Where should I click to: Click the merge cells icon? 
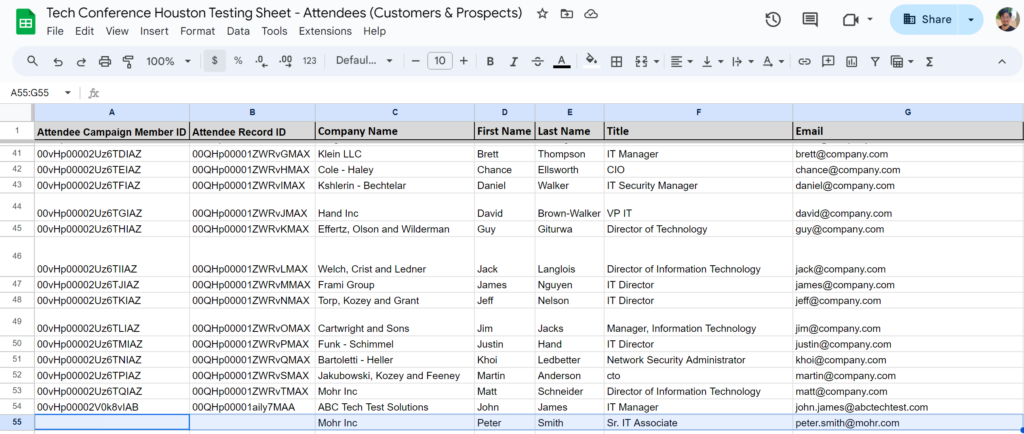pos(640,61)
